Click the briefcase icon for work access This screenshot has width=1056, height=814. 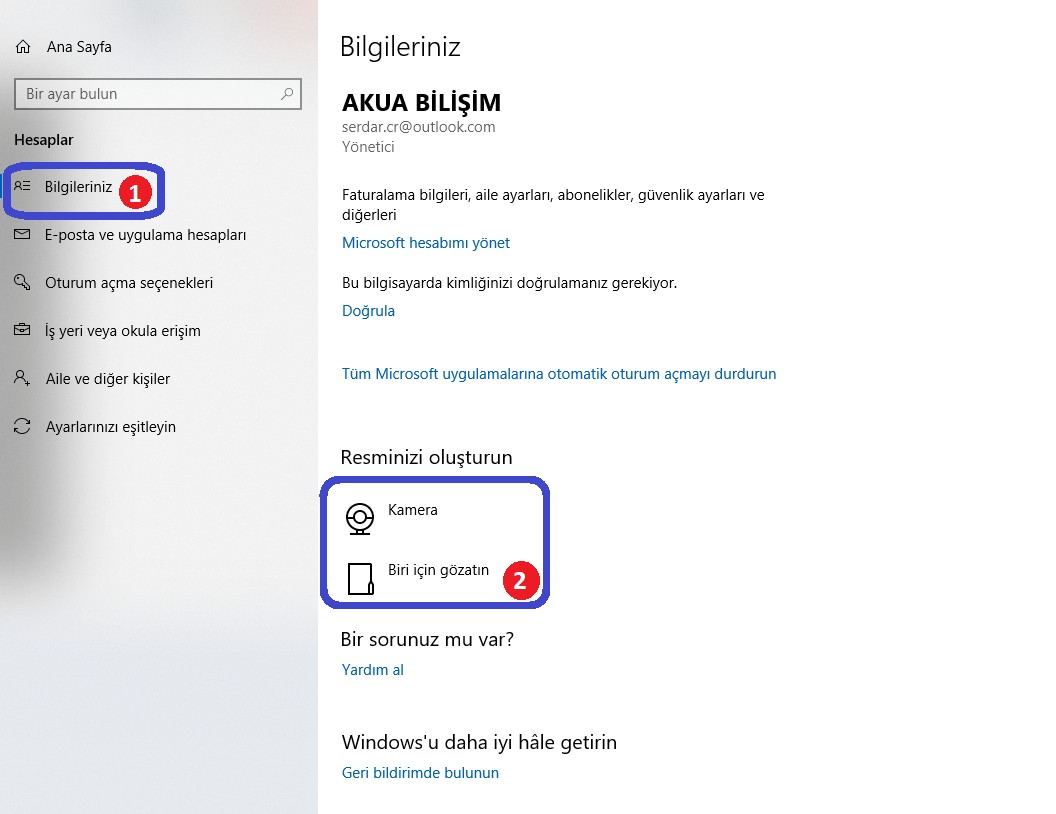coord(23,331)
